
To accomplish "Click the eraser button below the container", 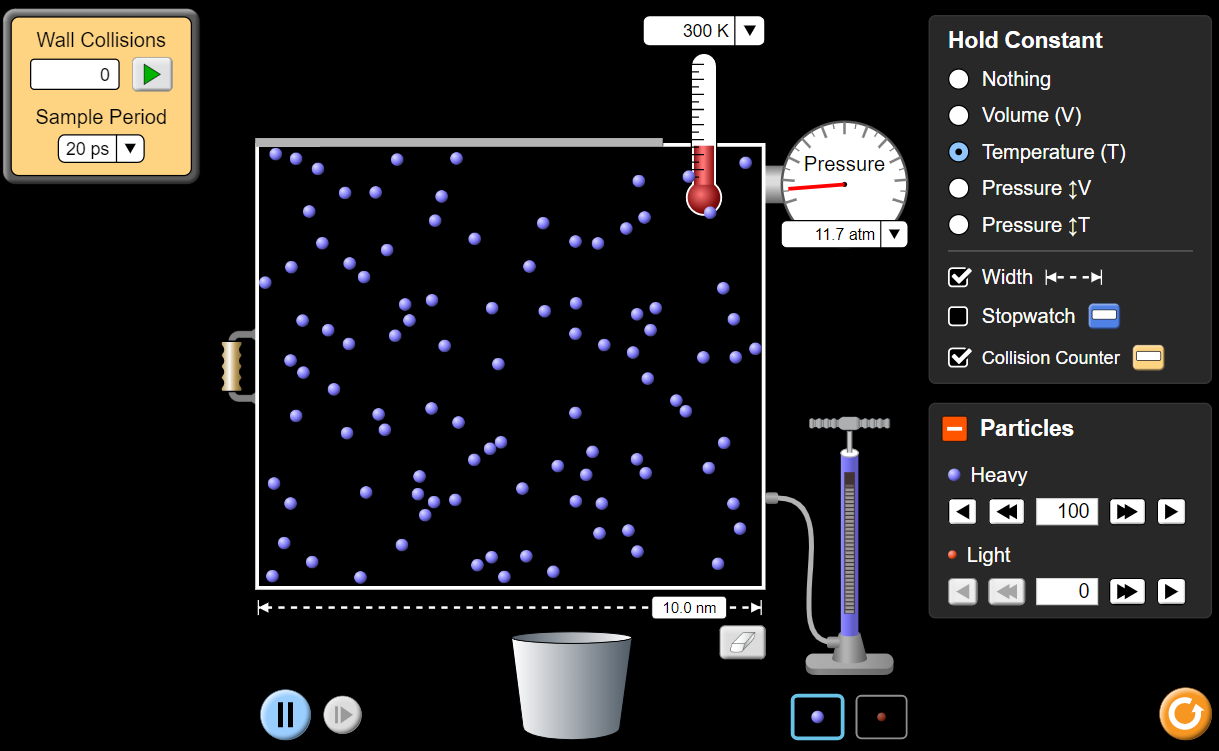I will [742, 642].
